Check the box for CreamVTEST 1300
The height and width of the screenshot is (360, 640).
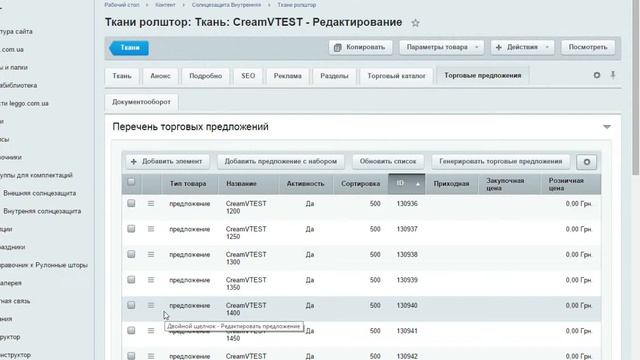(131, 254)
